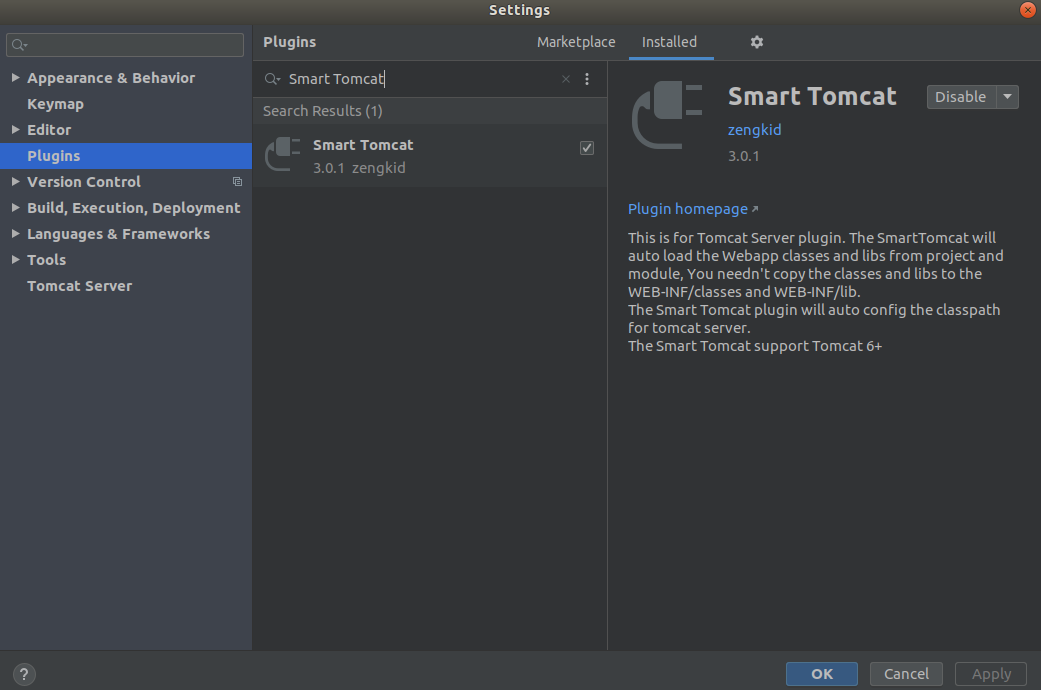Click the Plugins panel title
Viewport: 1041px width, 690px height.
point(289,42)
